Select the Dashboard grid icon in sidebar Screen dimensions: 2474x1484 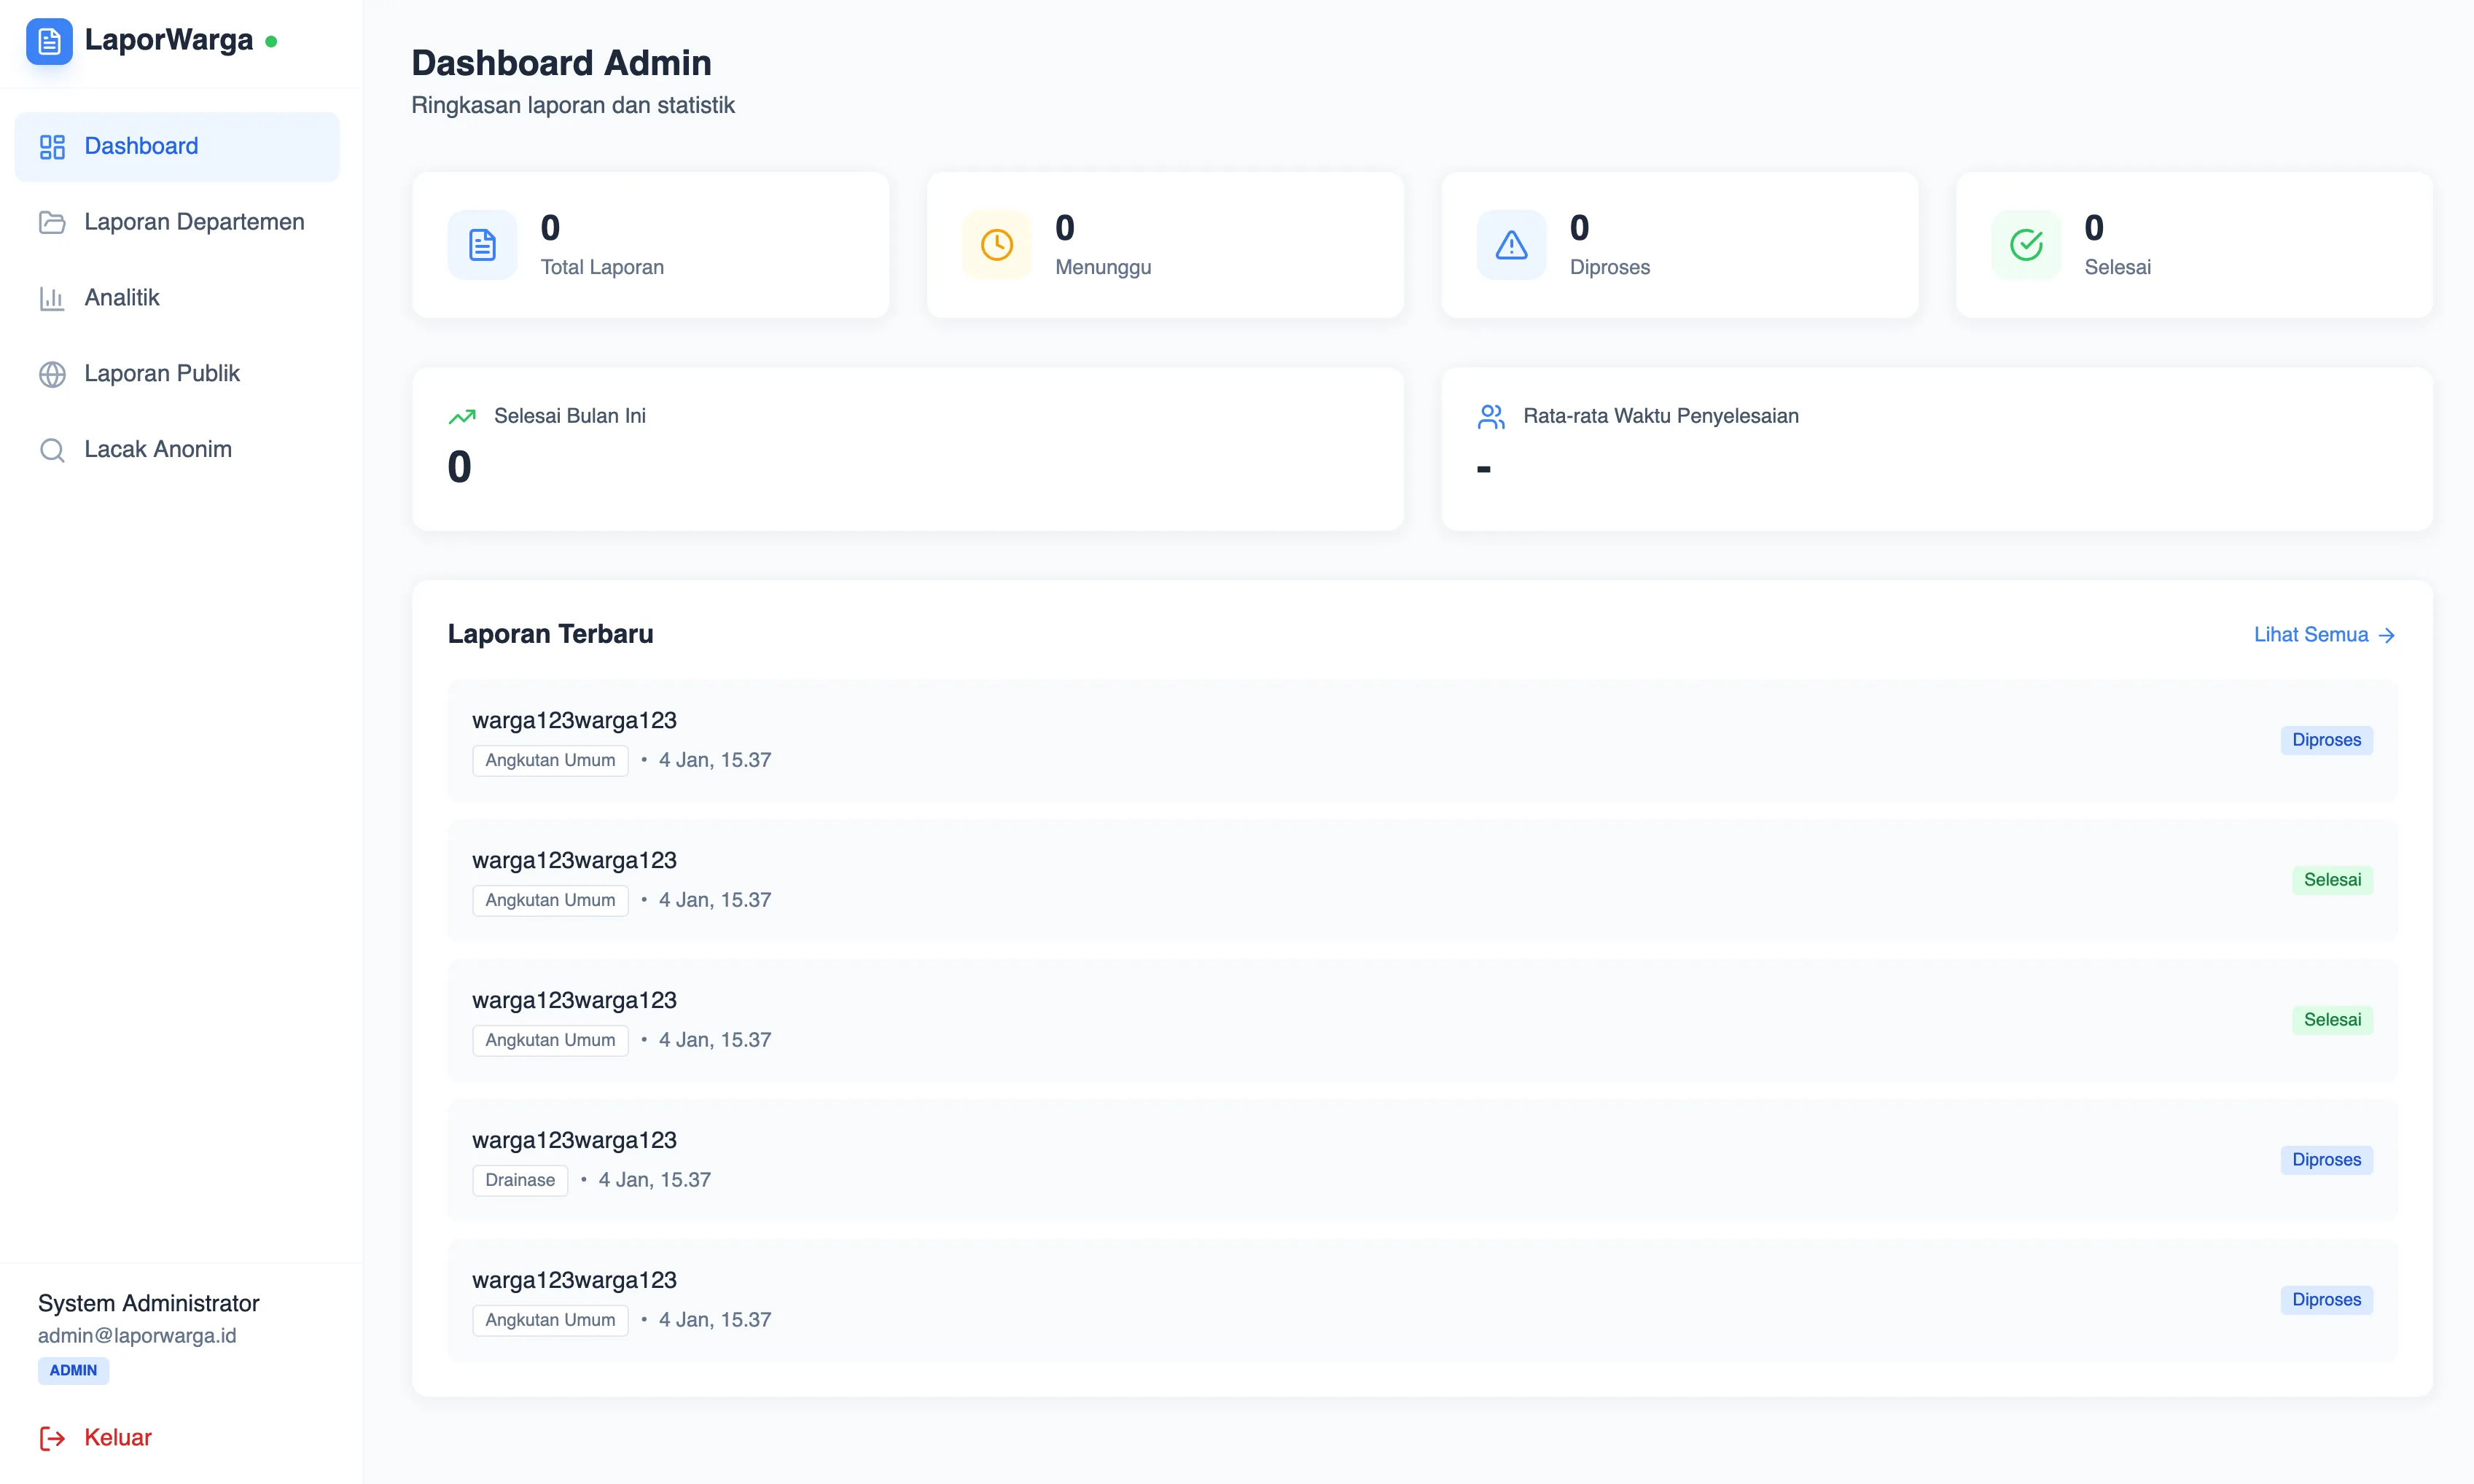click(x=52, y=146)
